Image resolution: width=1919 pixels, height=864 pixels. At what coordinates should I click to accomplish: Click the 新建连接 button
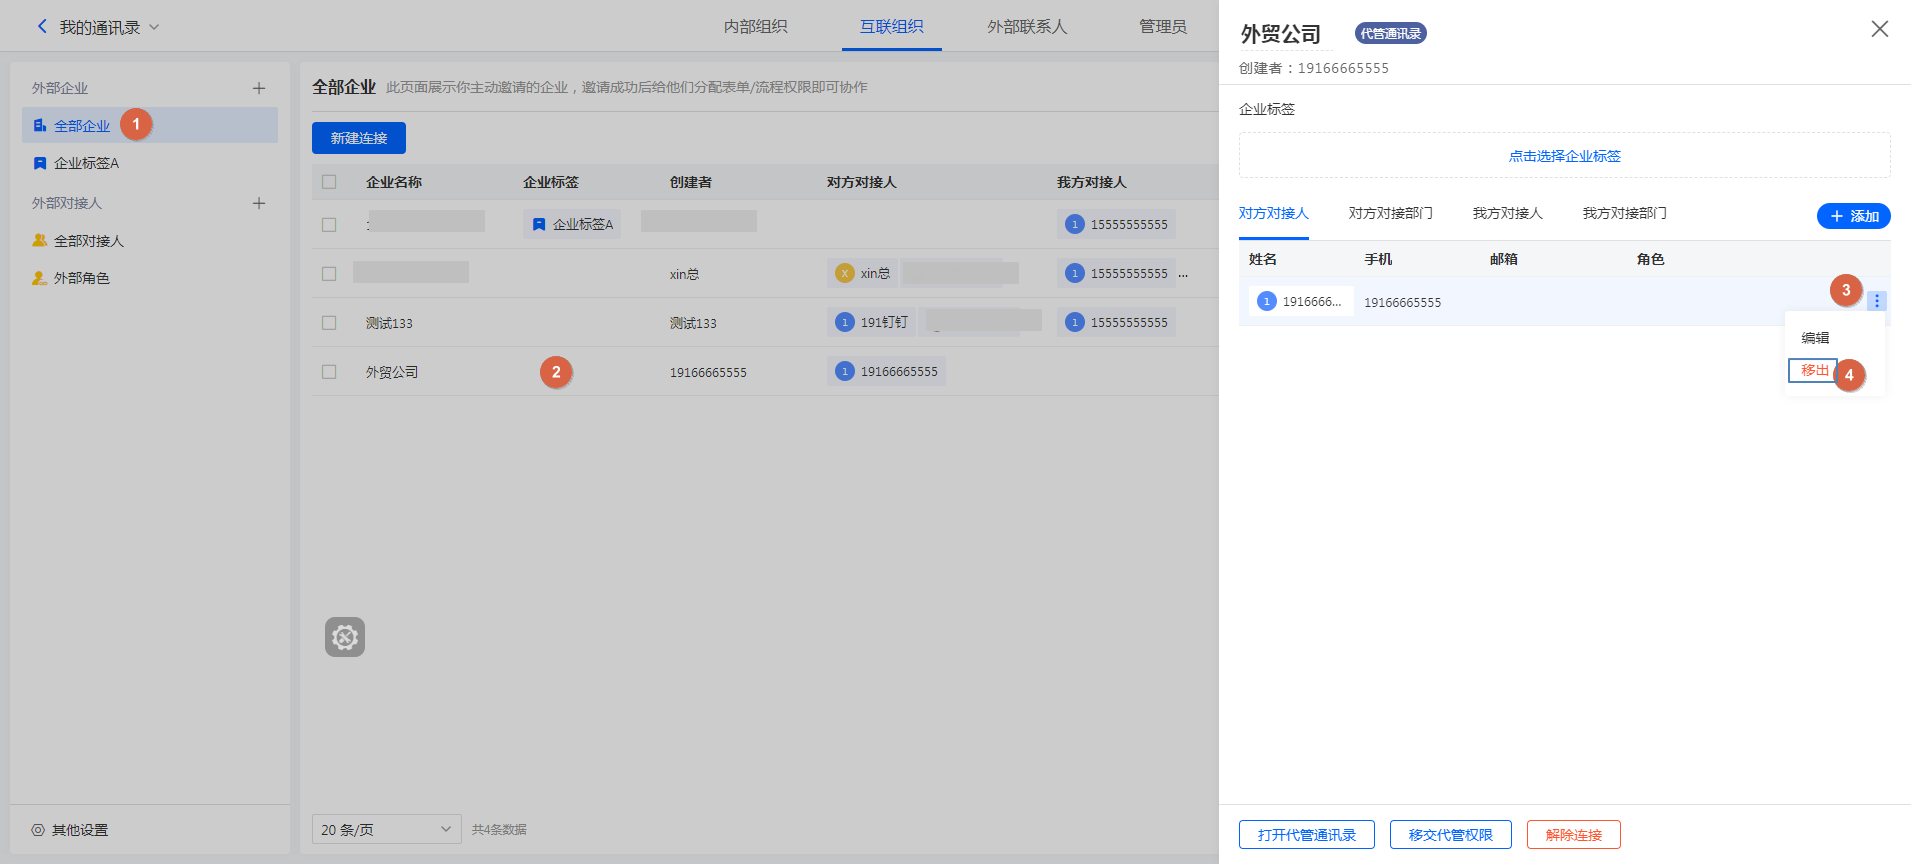359,138
